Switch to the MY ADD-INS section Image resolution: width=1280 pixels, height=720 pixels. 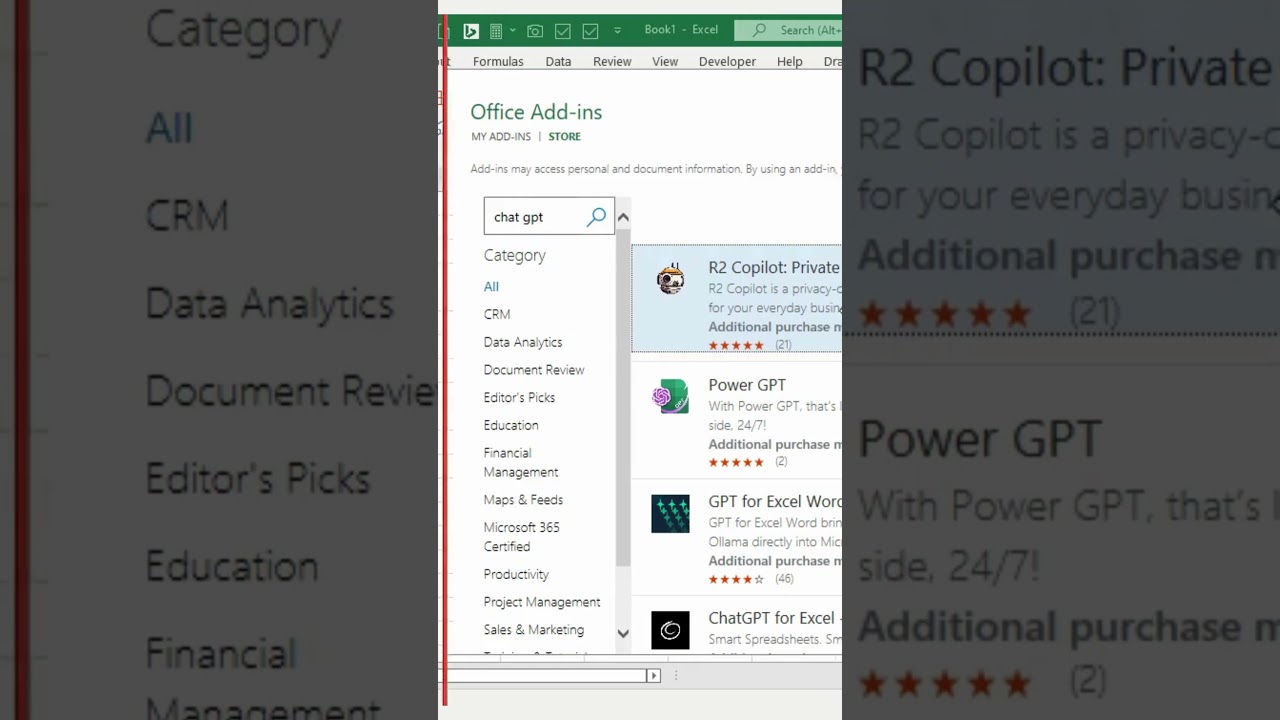(x=501, y=136)
